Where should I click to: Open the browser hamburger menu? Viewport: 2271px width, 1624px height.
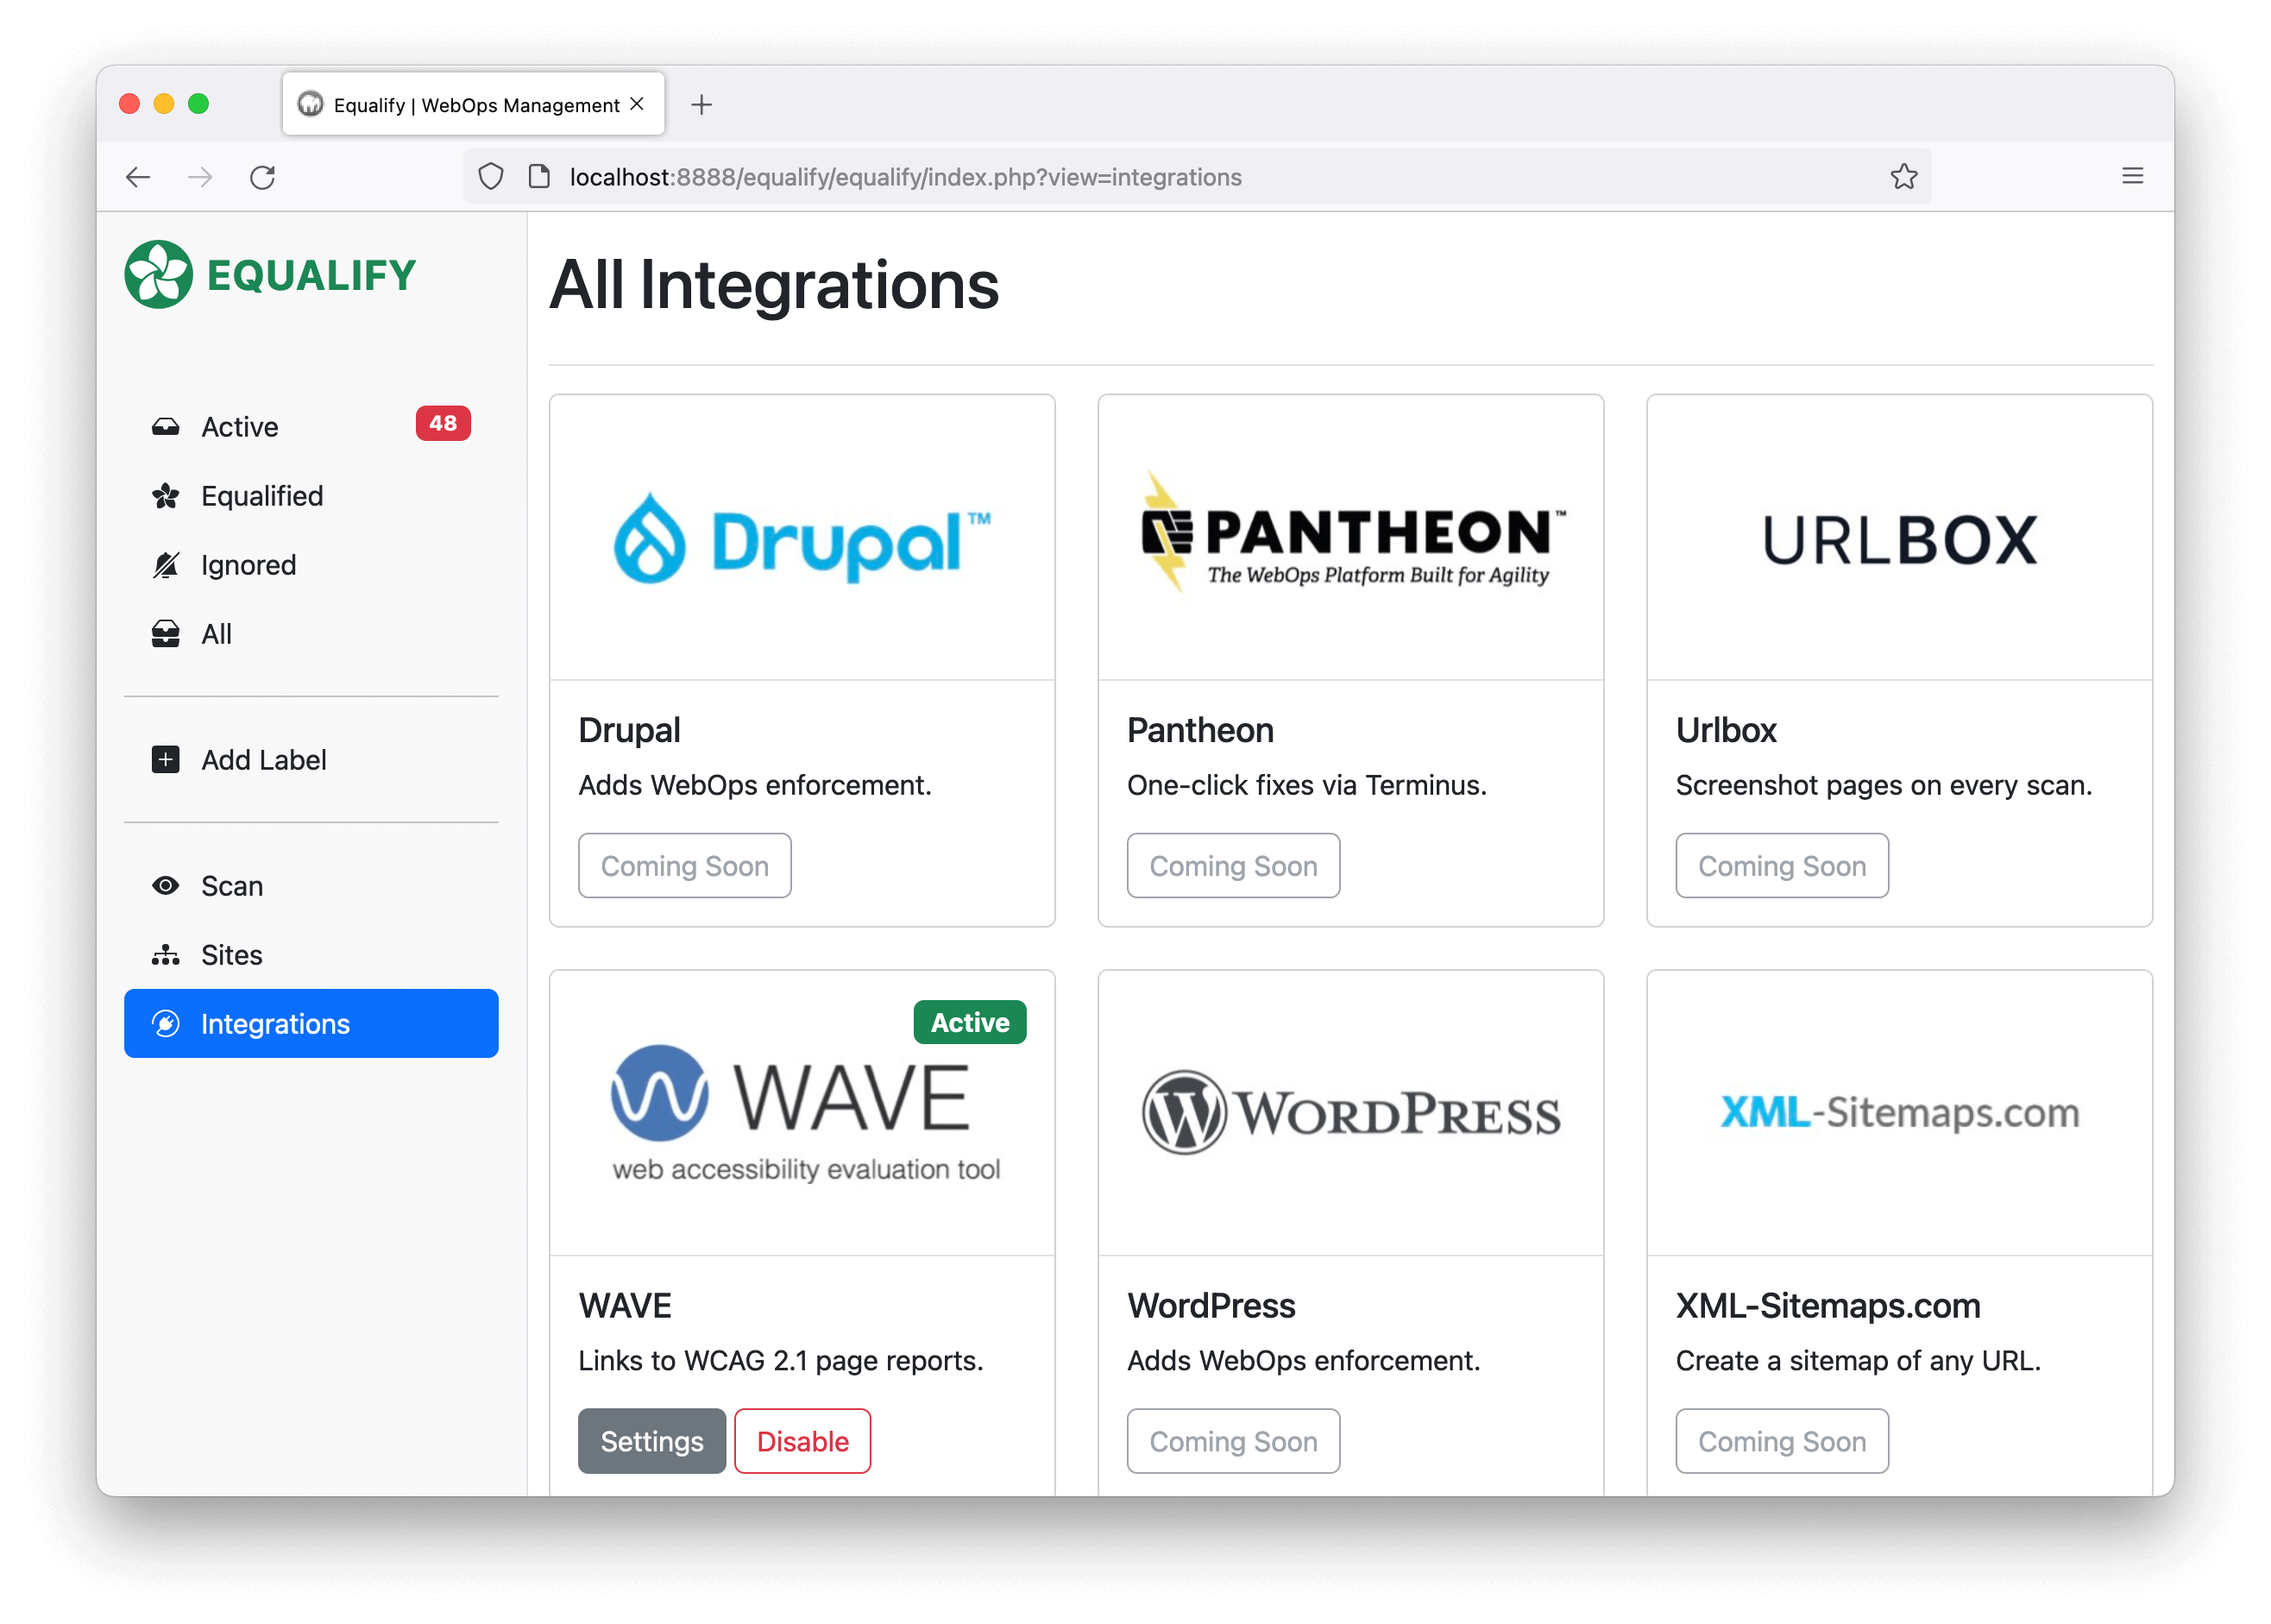coord(2132,176)
